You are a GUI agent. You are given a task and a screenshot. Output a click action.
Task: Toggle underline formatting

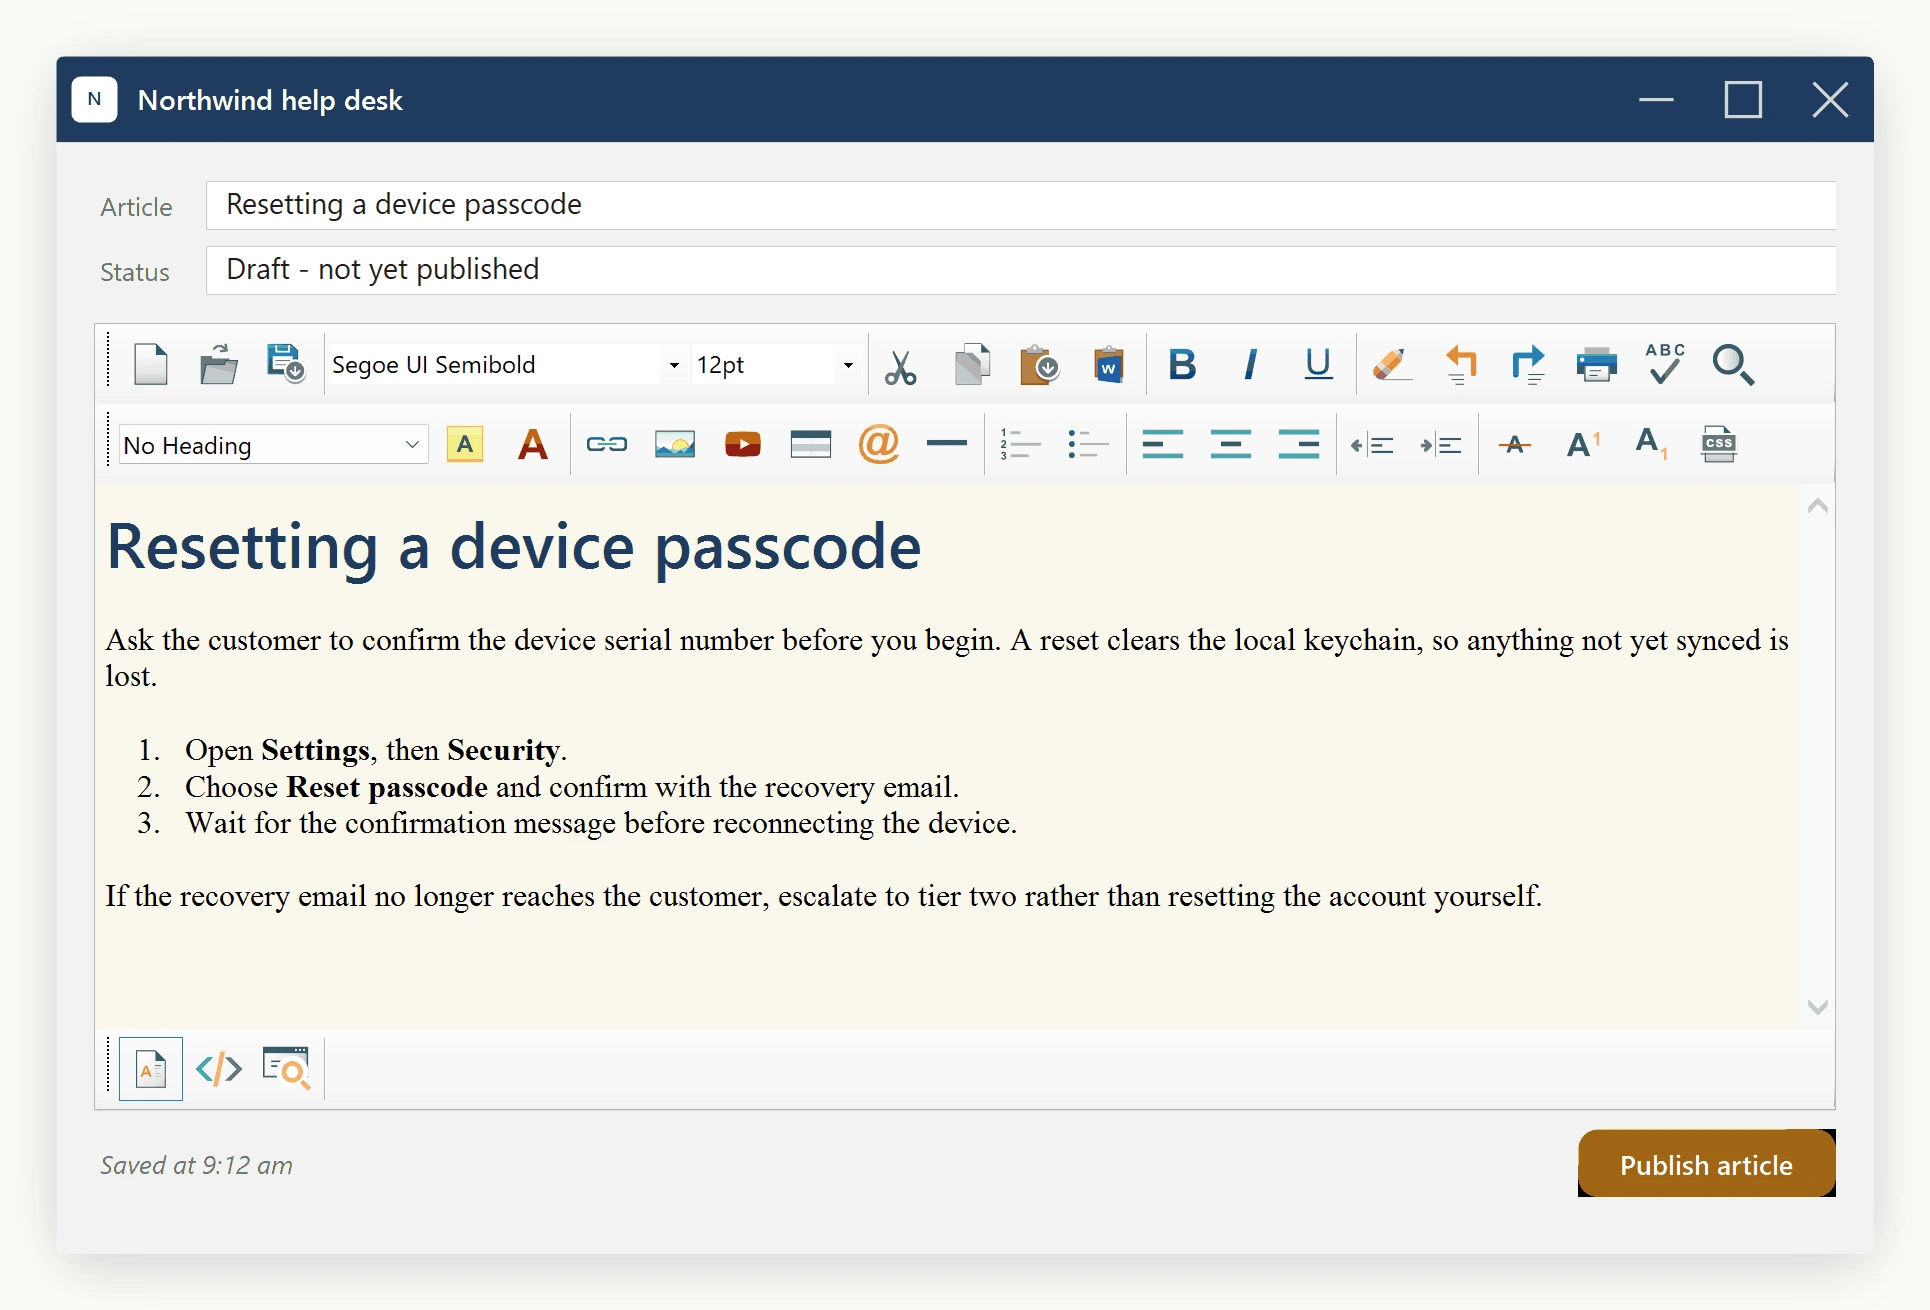click(1318, 365)
